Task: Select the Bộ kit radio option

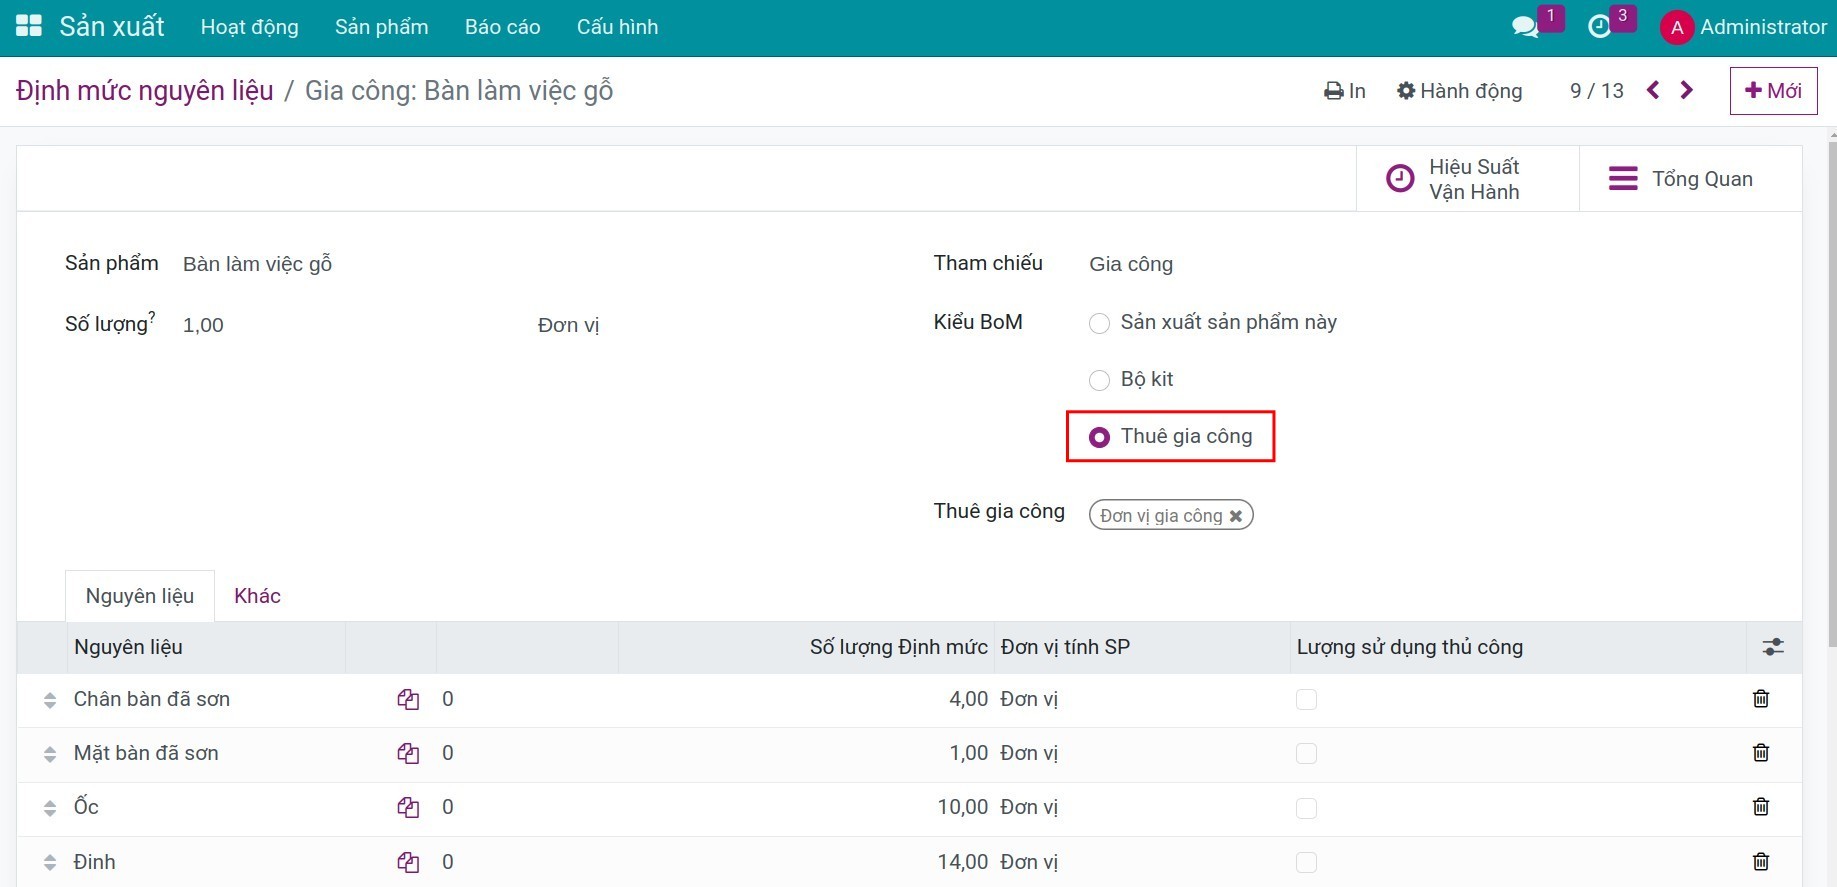Action: pos(1099,380)
